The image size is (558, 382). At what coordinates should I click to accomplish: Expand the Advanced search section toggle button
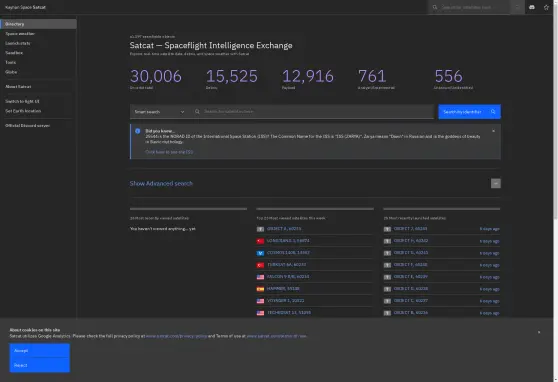(496, 183)
